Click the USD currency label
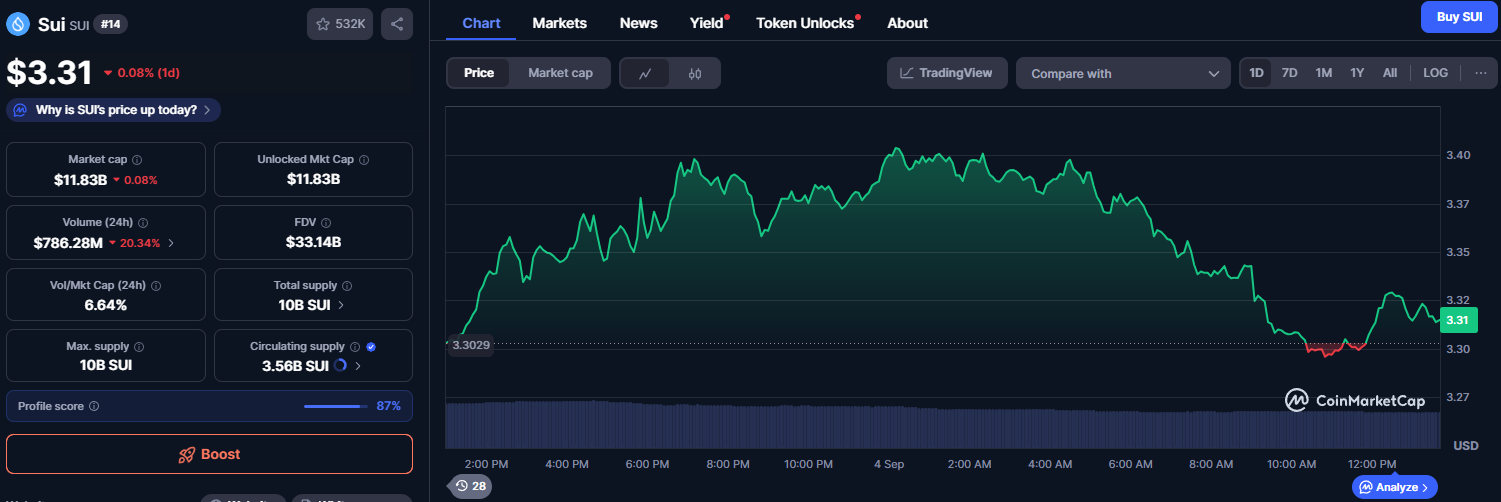This screenshot has height=502, width=1501. coord(1465,445)
